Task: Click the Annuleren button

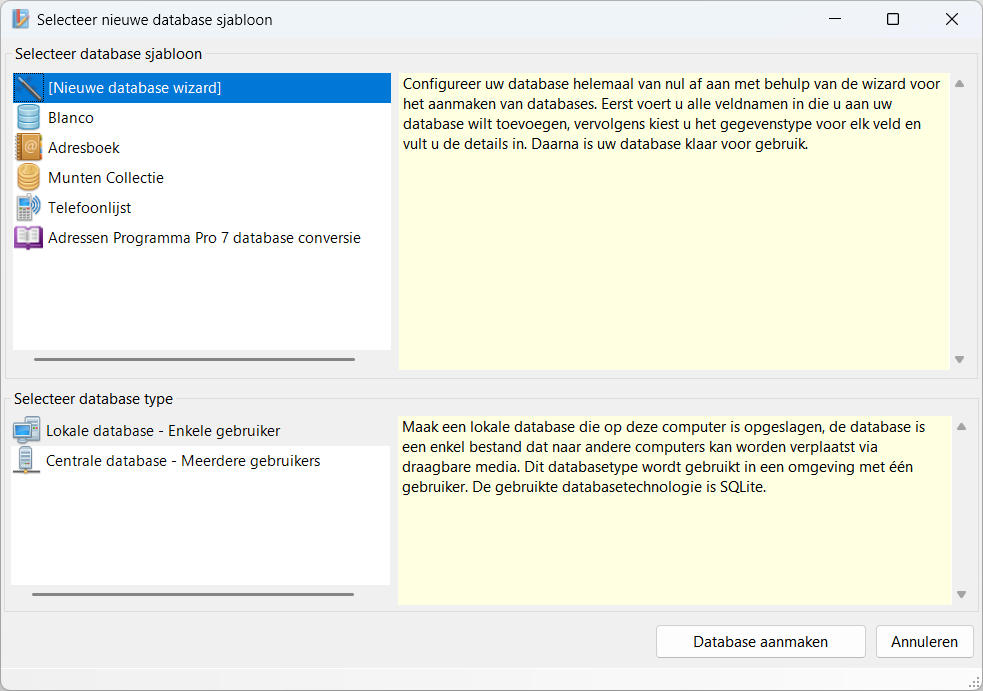Action: [924, 642]
